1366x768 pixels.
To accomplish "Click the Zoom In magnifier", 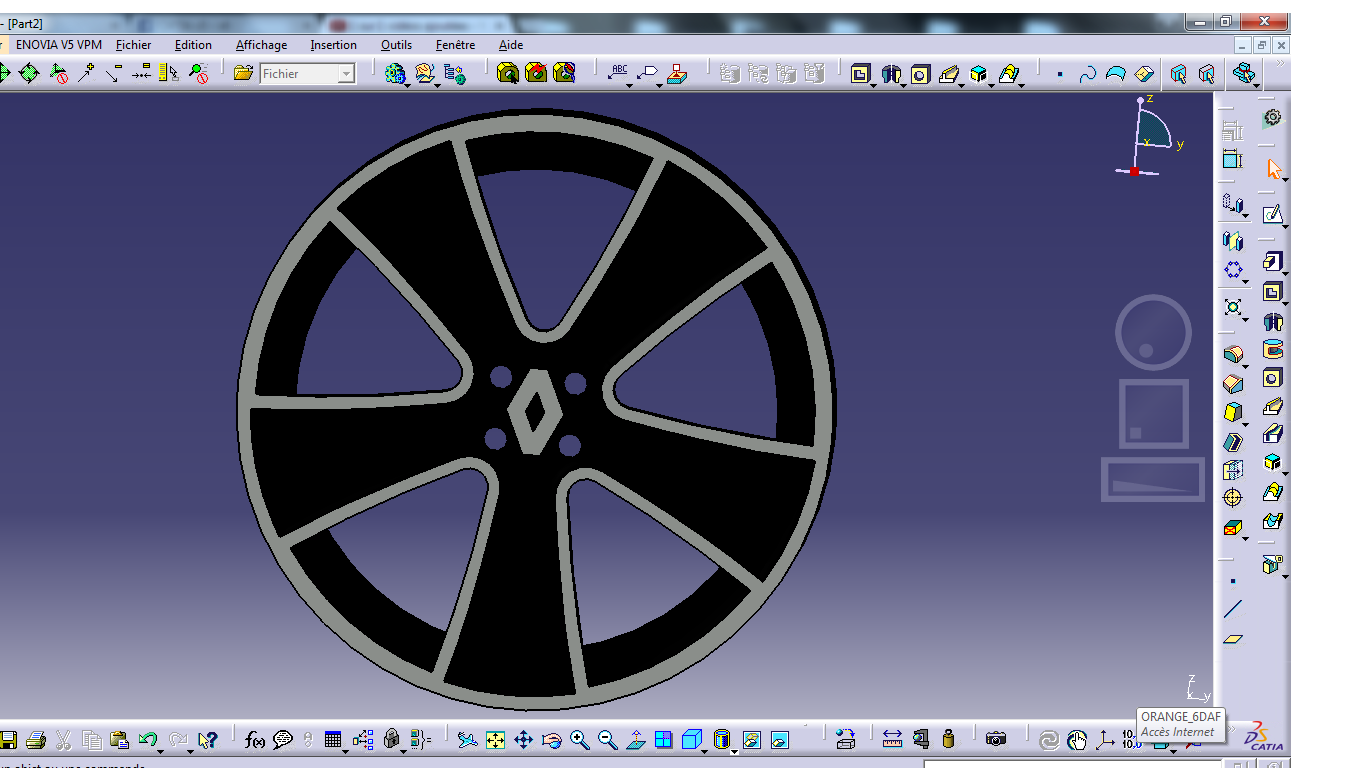I will point(580,740).
